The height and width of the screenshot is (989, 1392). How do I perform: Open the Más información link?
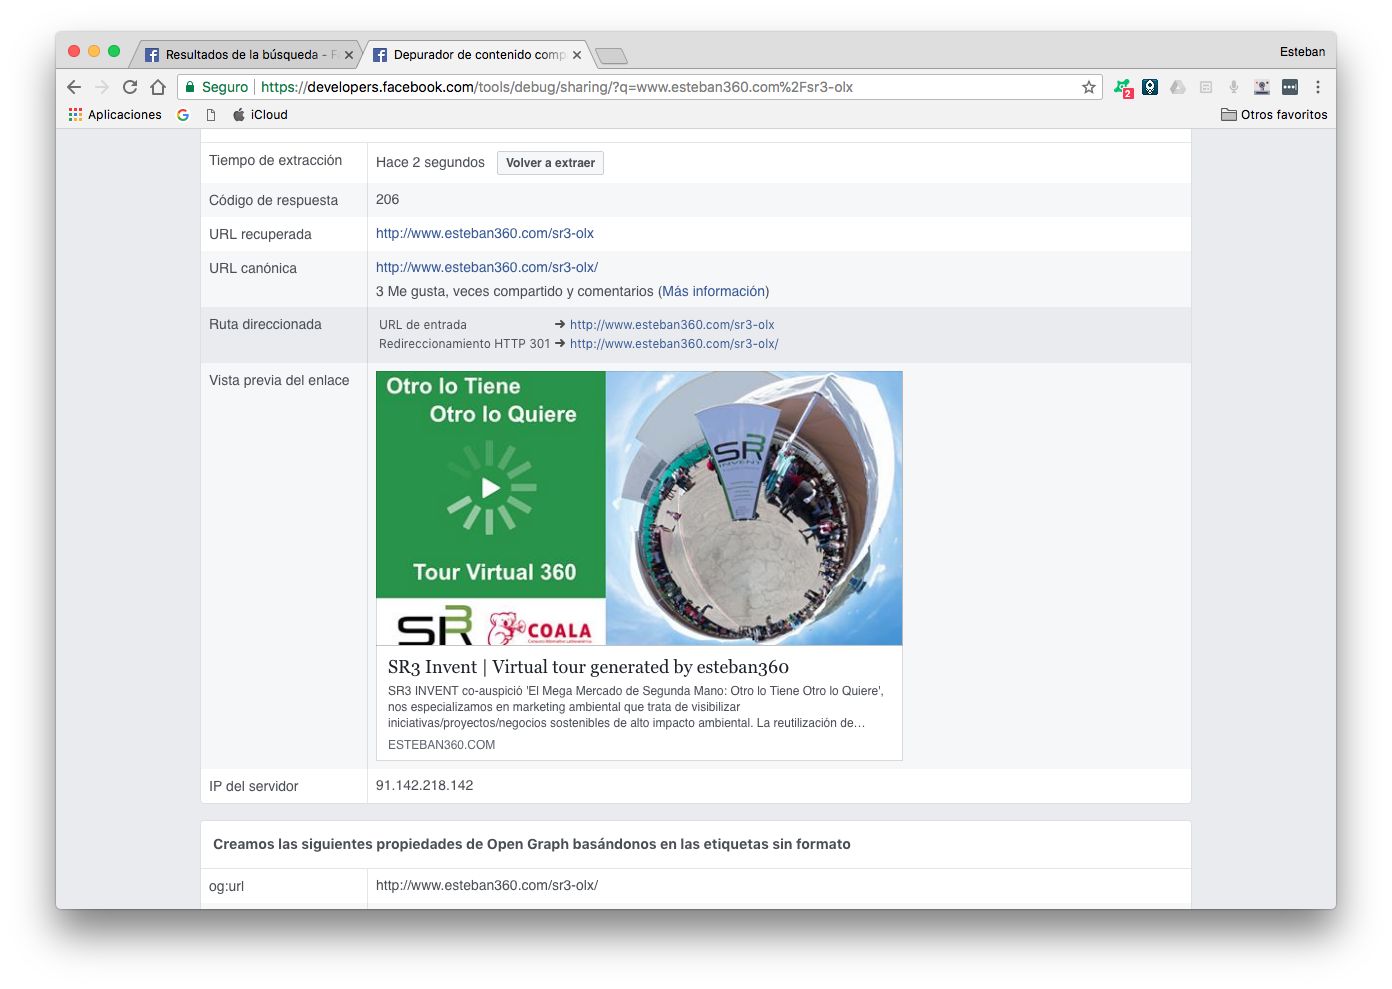pos(713,291)
